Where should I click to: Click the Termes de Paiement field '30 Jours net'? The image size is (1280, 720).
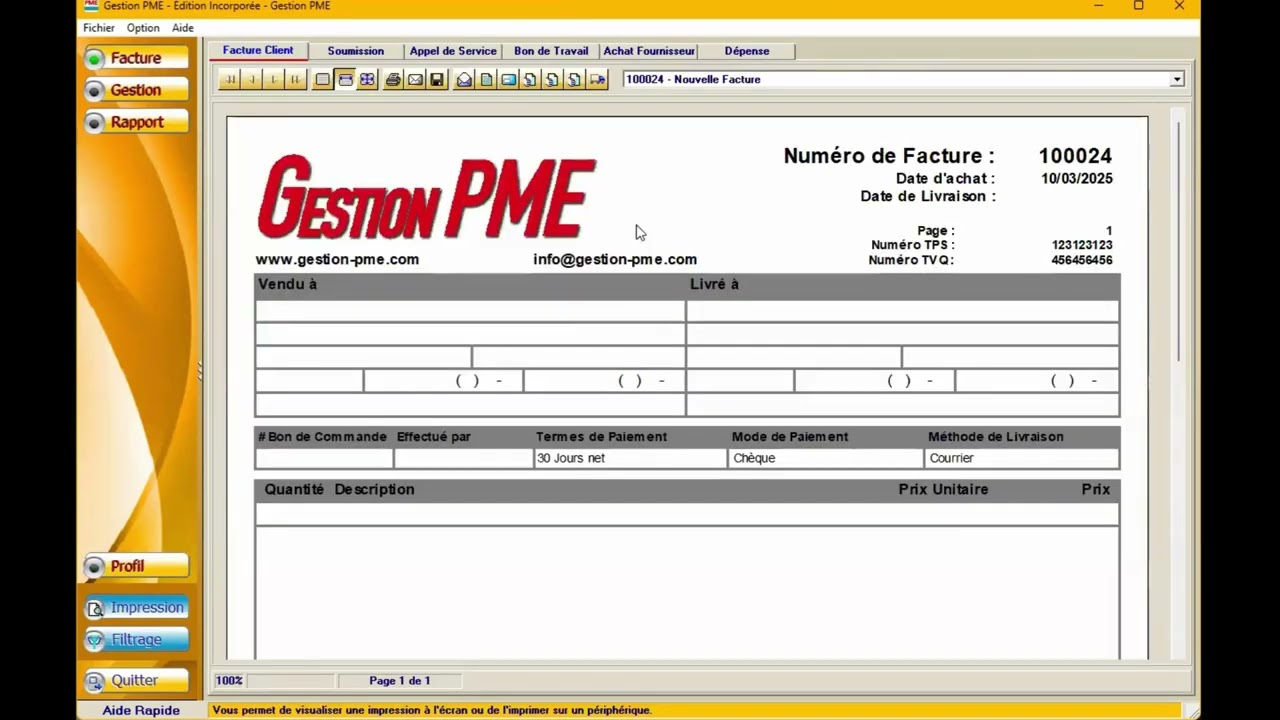click(630, 458)
